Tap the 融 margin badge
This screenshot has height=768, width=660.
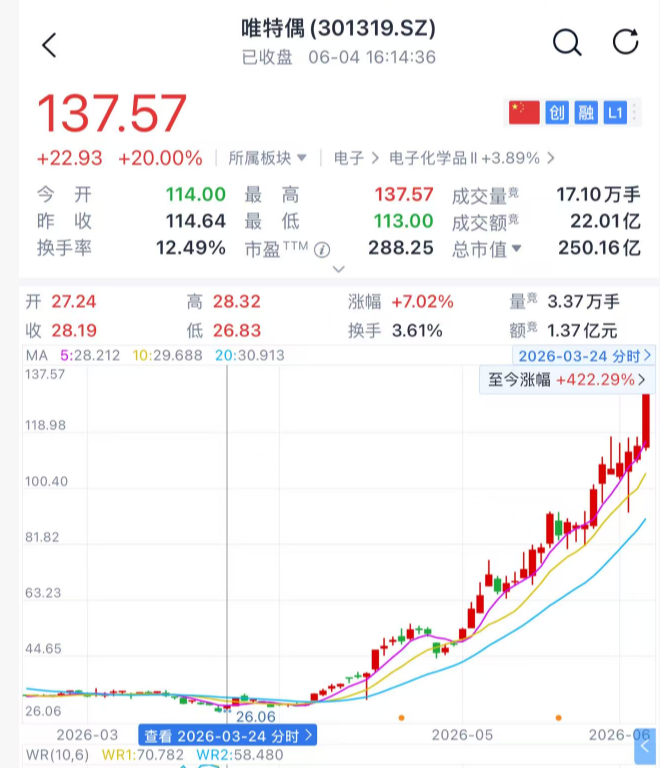[x=586, y=113]
